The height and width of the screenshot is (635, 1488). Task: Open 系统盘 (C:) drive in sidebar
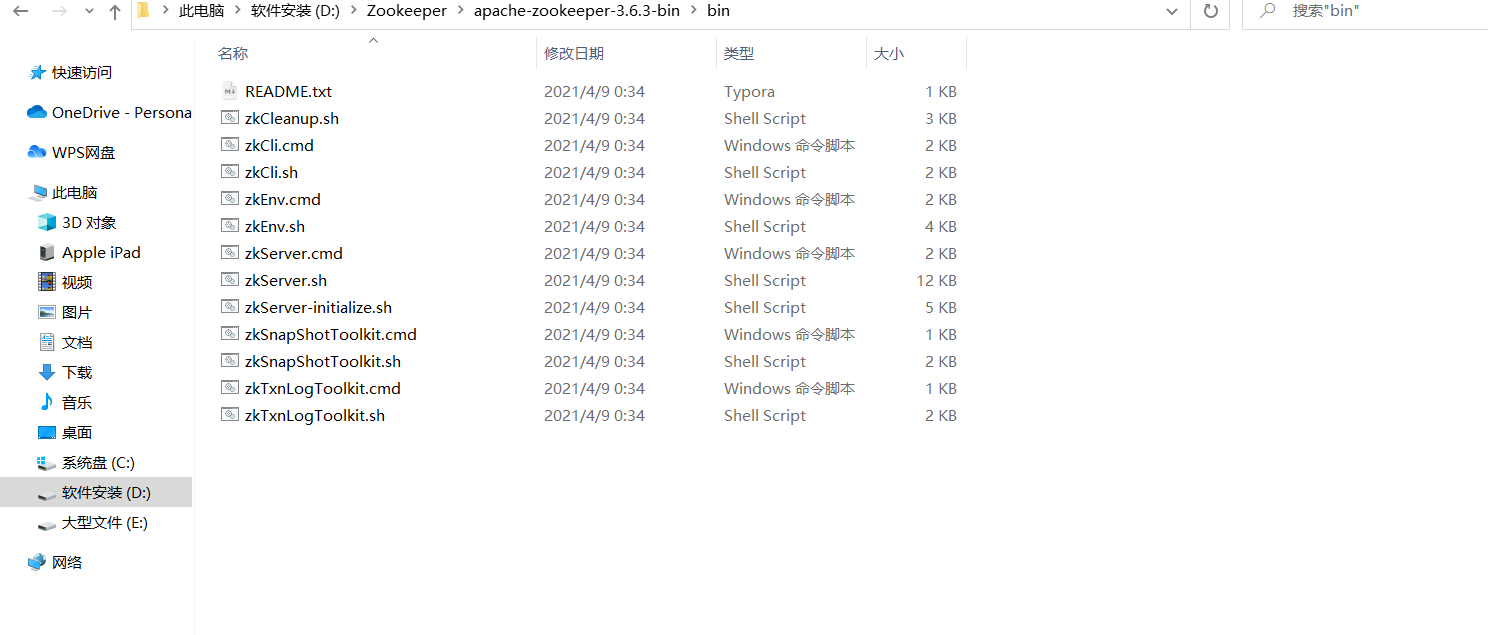(96, 462)
